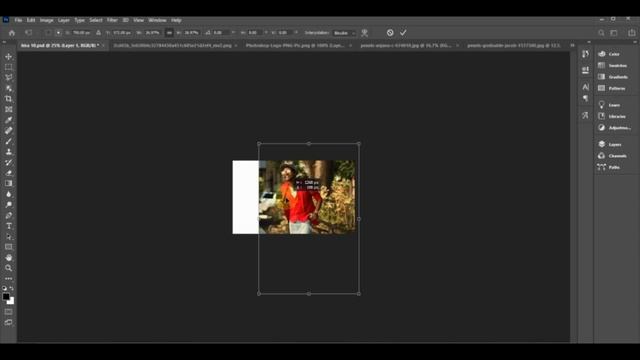
Task: Open the Filter menu
Action: 112,20
